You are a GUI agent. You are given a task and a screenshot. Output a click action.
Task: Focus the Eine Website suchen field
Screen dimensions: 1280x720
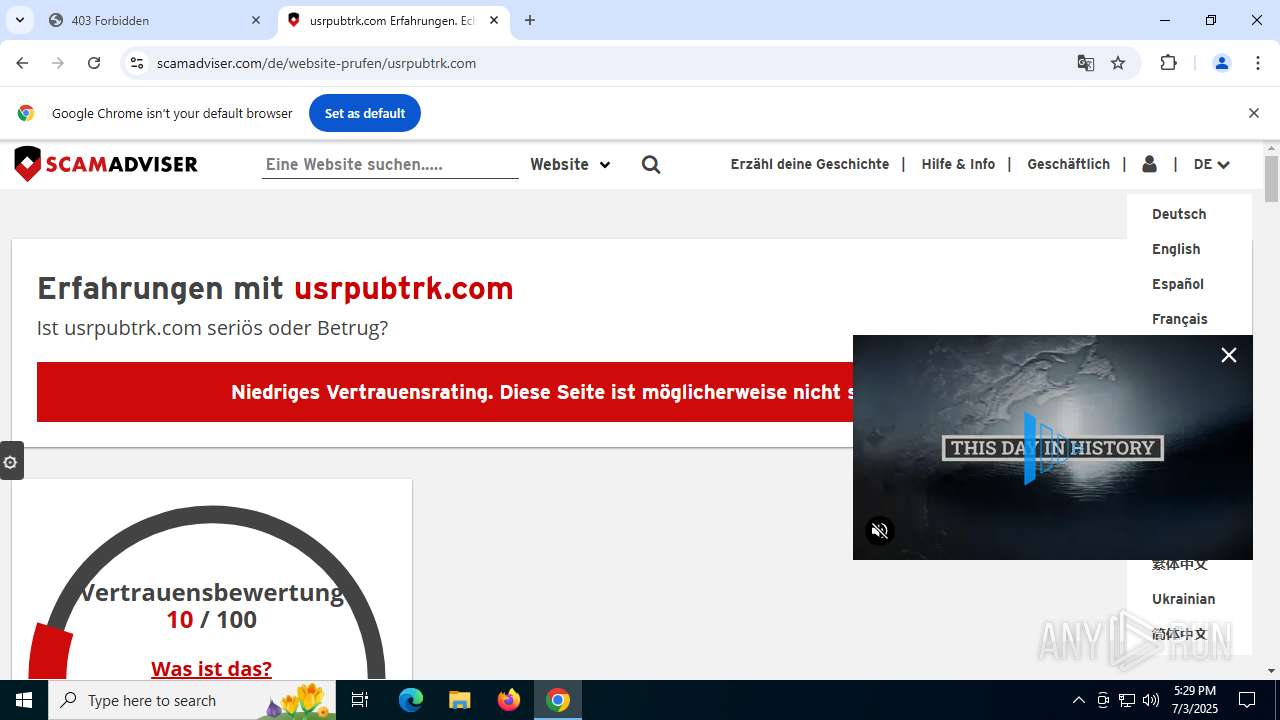[390, 164]
